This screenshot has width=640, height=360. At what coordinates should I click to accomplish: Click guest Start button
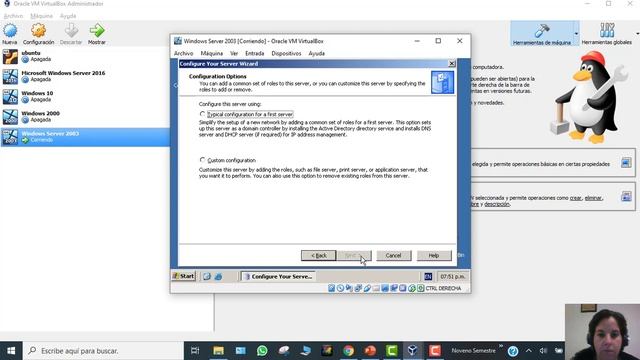184,276
